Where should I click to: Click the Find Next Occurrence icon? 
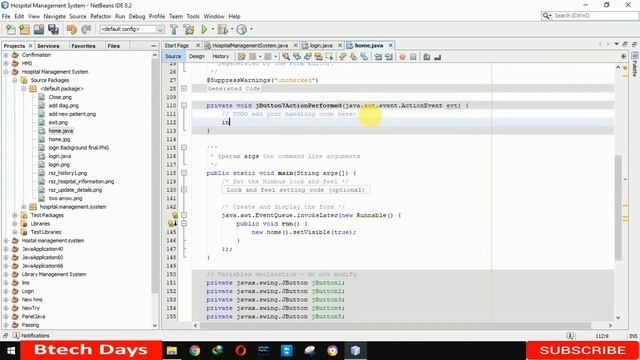[x=308, y=57]
